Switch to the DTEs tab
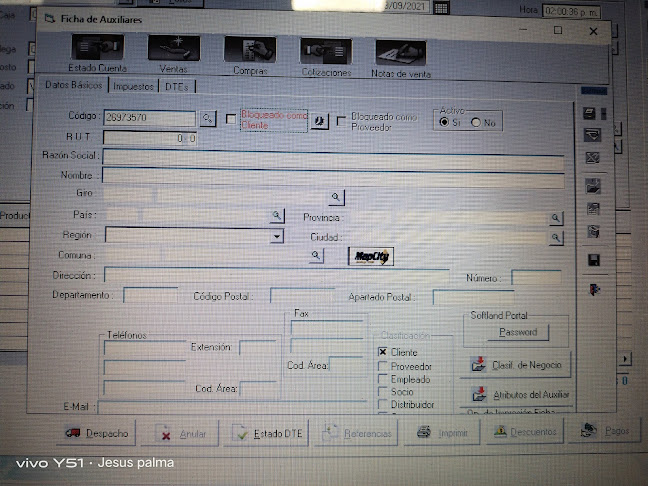This screenshot has height=486, width=648. (178, 87)
